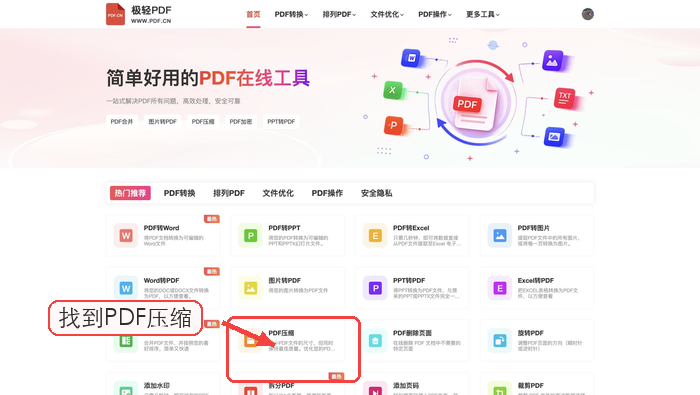The height and width of the screenshot is (395, 700).
Task: Go to the 首页 nav item
Action: tap(253, 14)
